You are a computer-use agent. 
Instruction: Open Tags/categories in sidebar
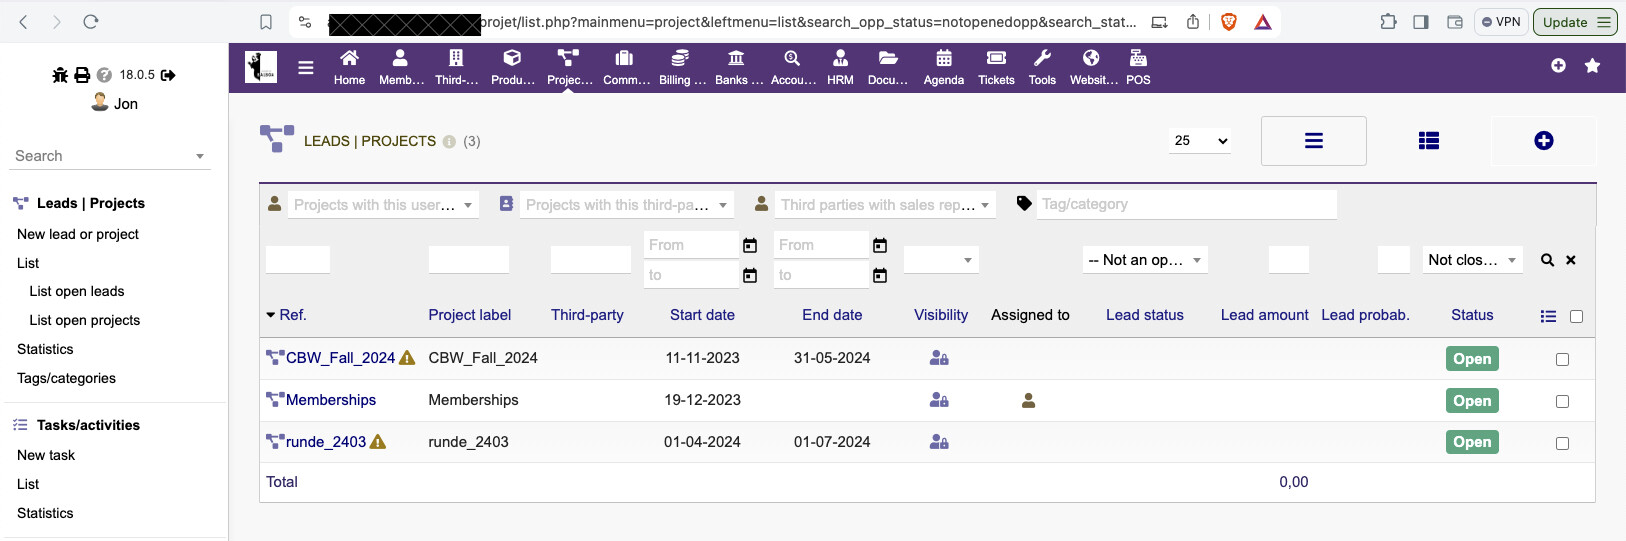pos(66,378)
